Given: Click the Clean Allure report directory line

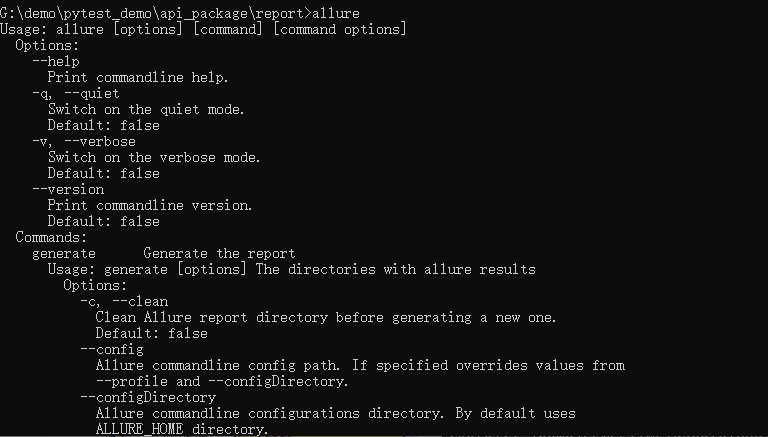Looking at the screenshot, I should pos(326,317).
